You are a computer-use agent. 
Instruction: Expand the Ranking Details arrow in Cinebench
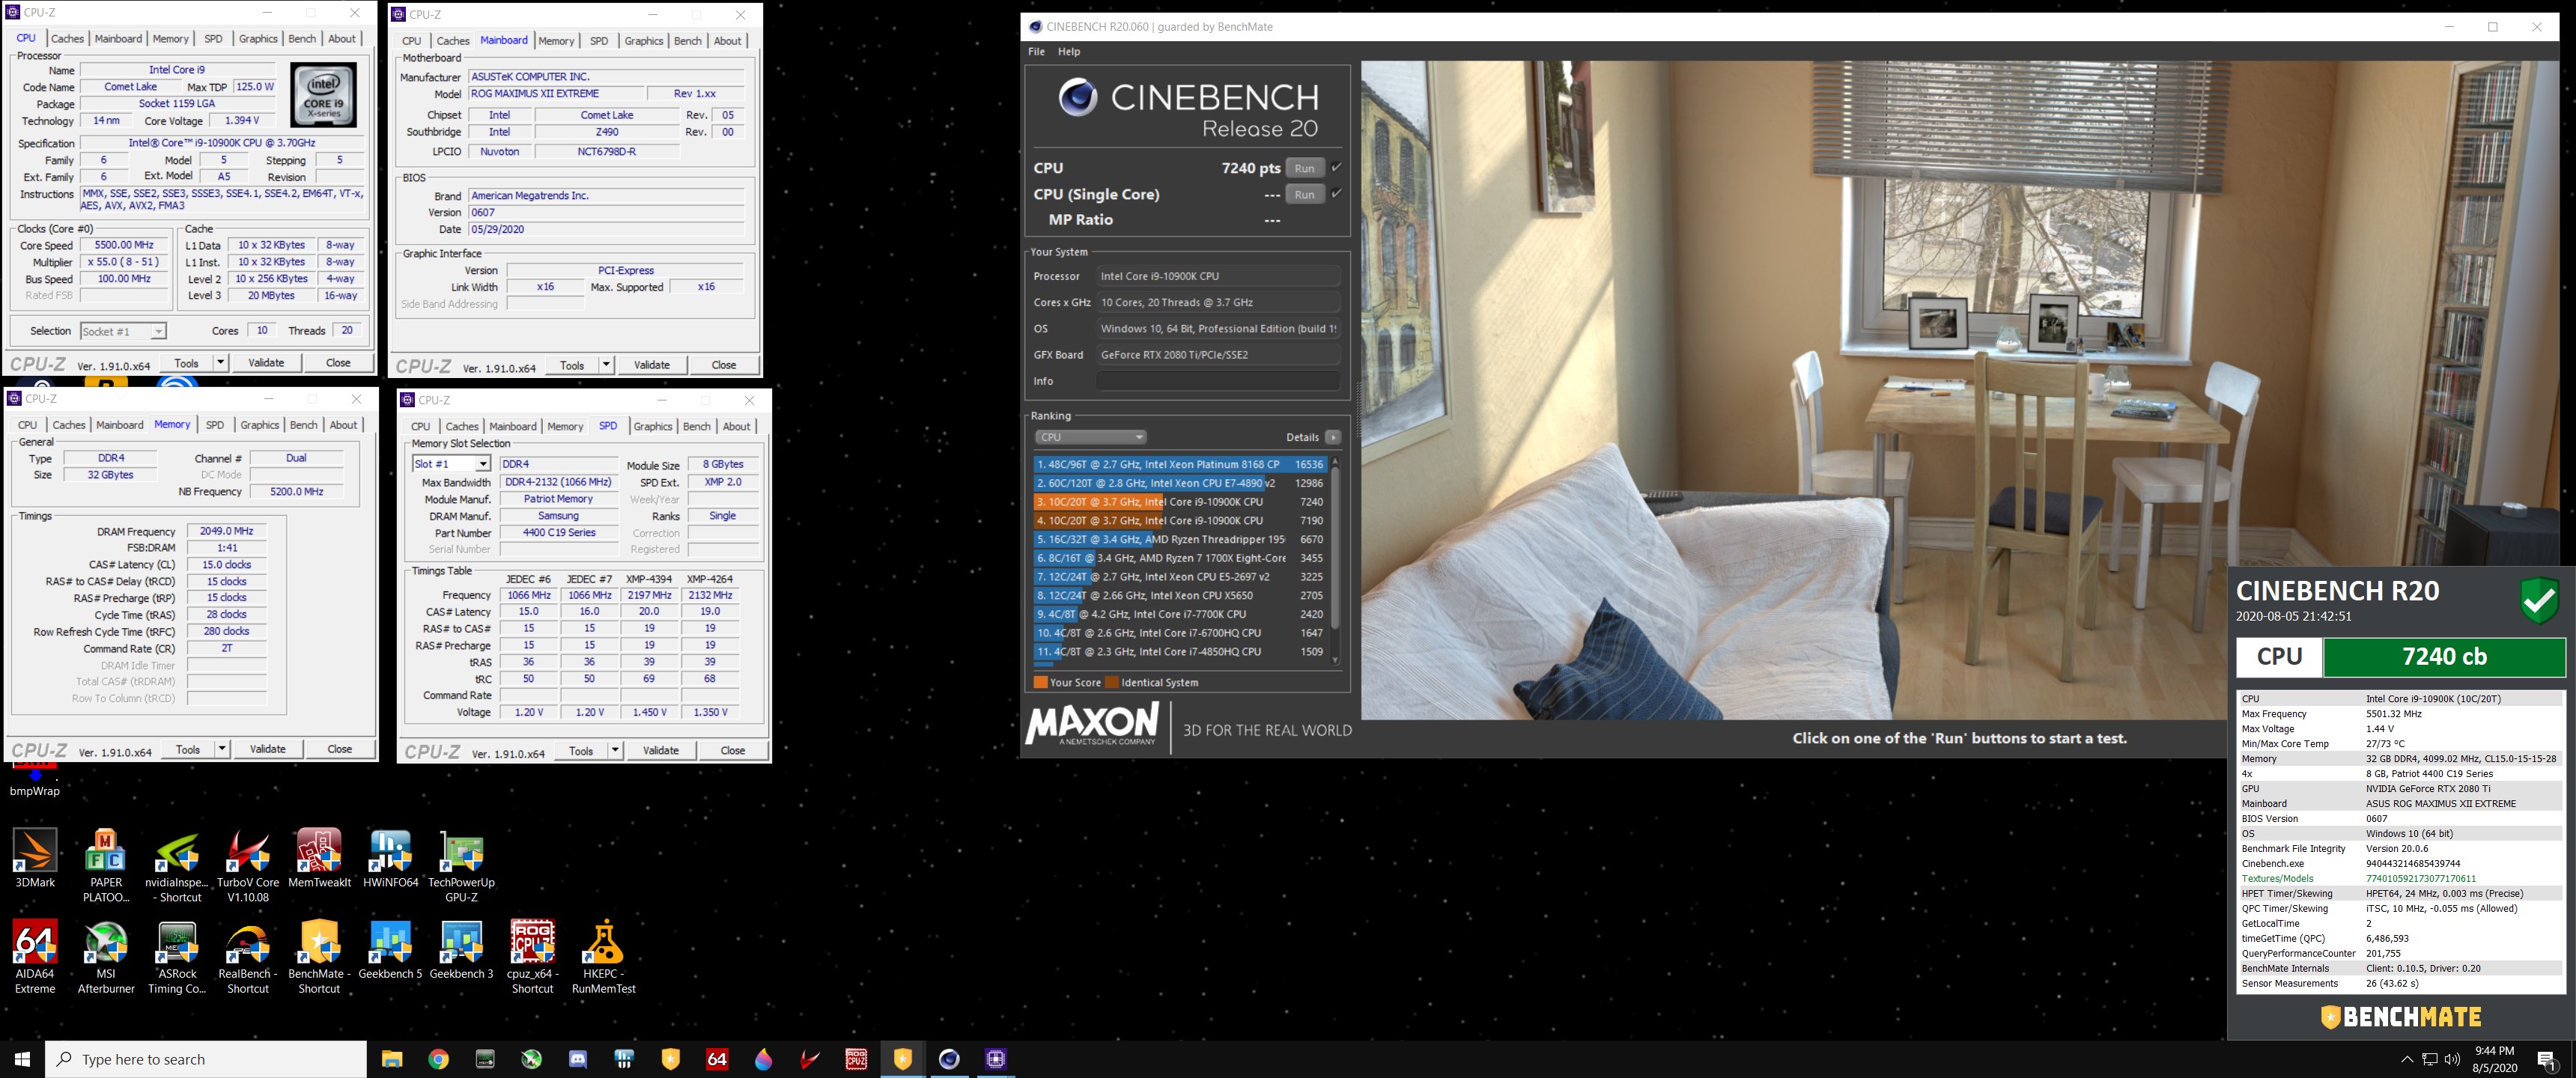tap(1333, 437)
